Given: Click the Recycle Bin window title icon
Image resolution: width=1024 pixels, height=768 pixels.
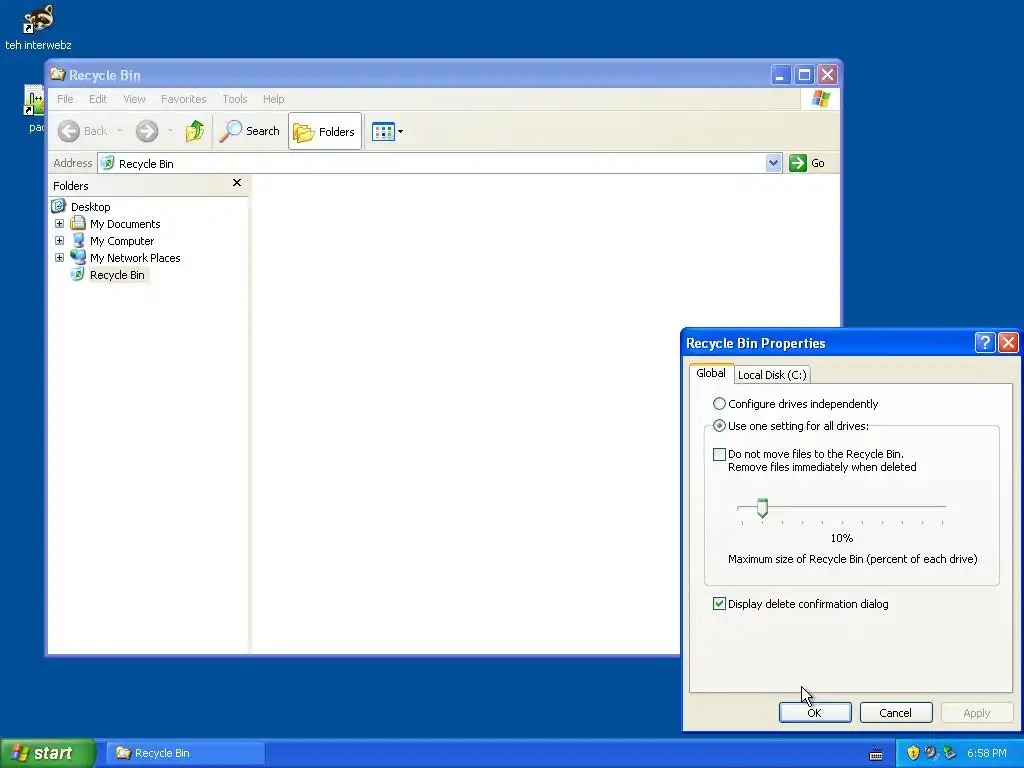Looking at the screenshot, I should (58, 74).
